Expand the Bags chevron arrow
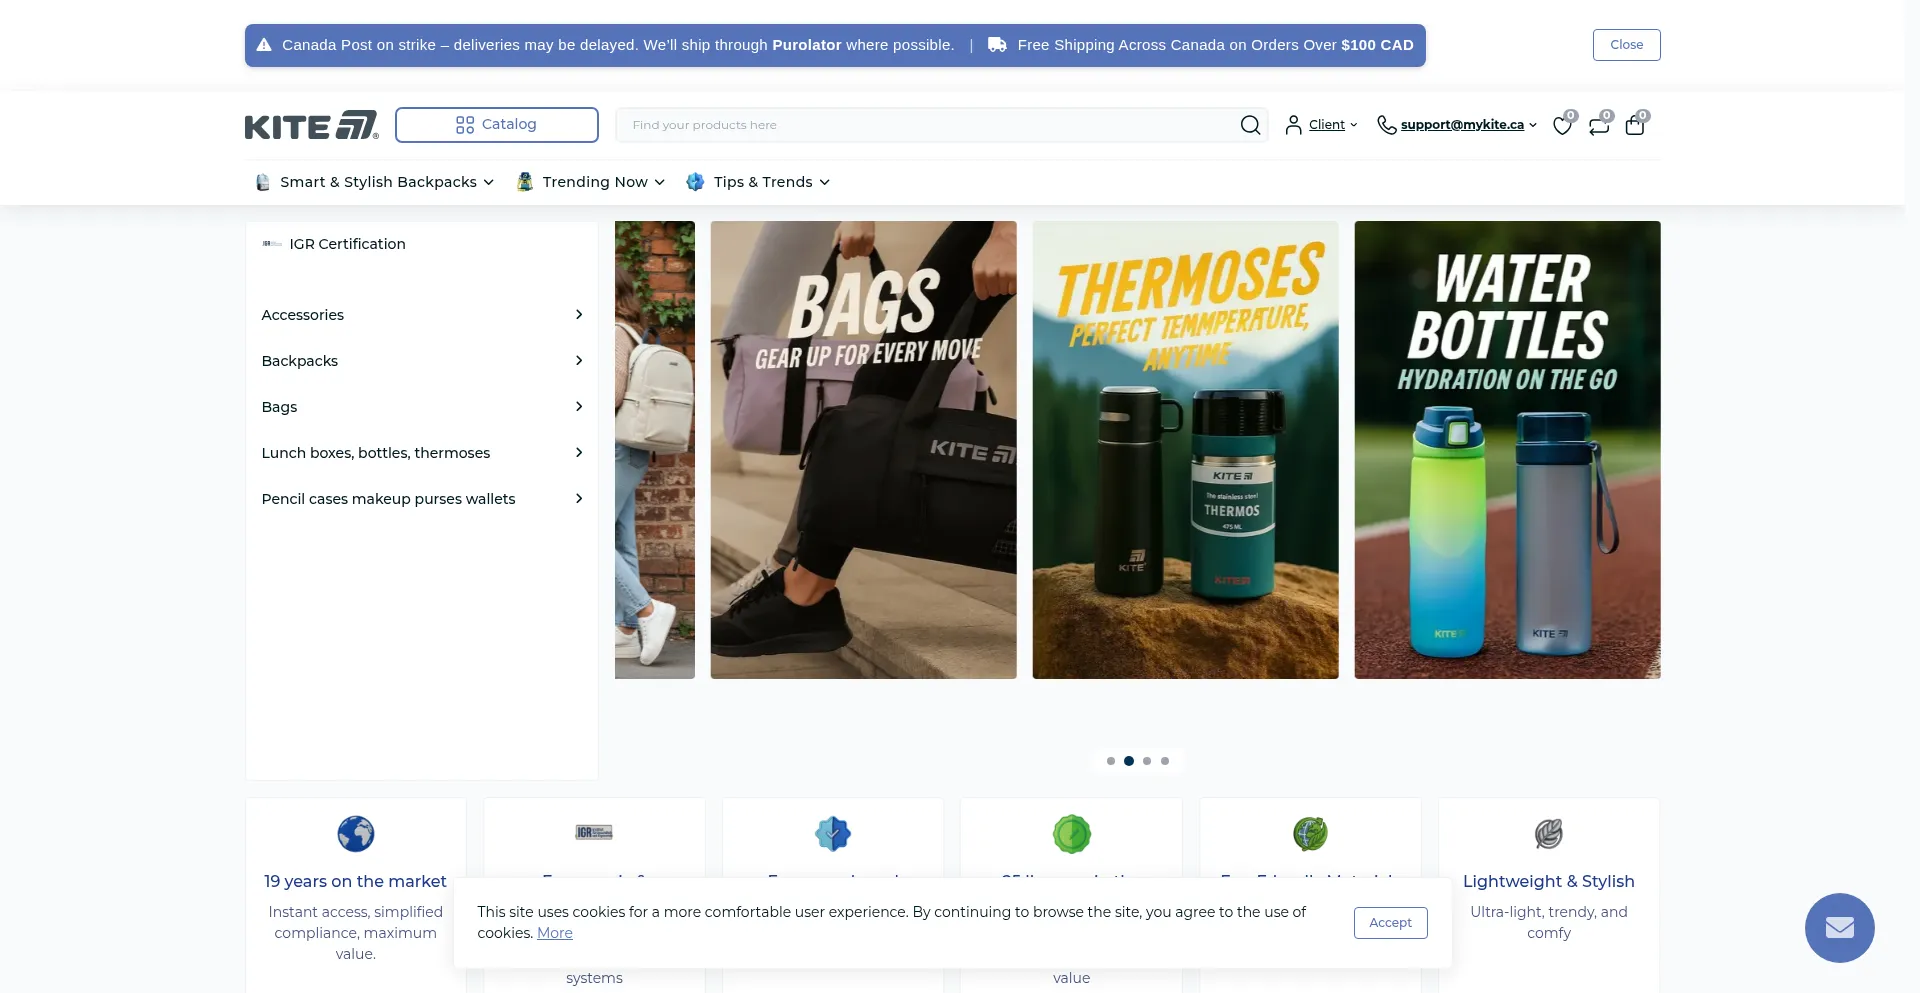The image size is (1920, 993). [x=579, y=407]
